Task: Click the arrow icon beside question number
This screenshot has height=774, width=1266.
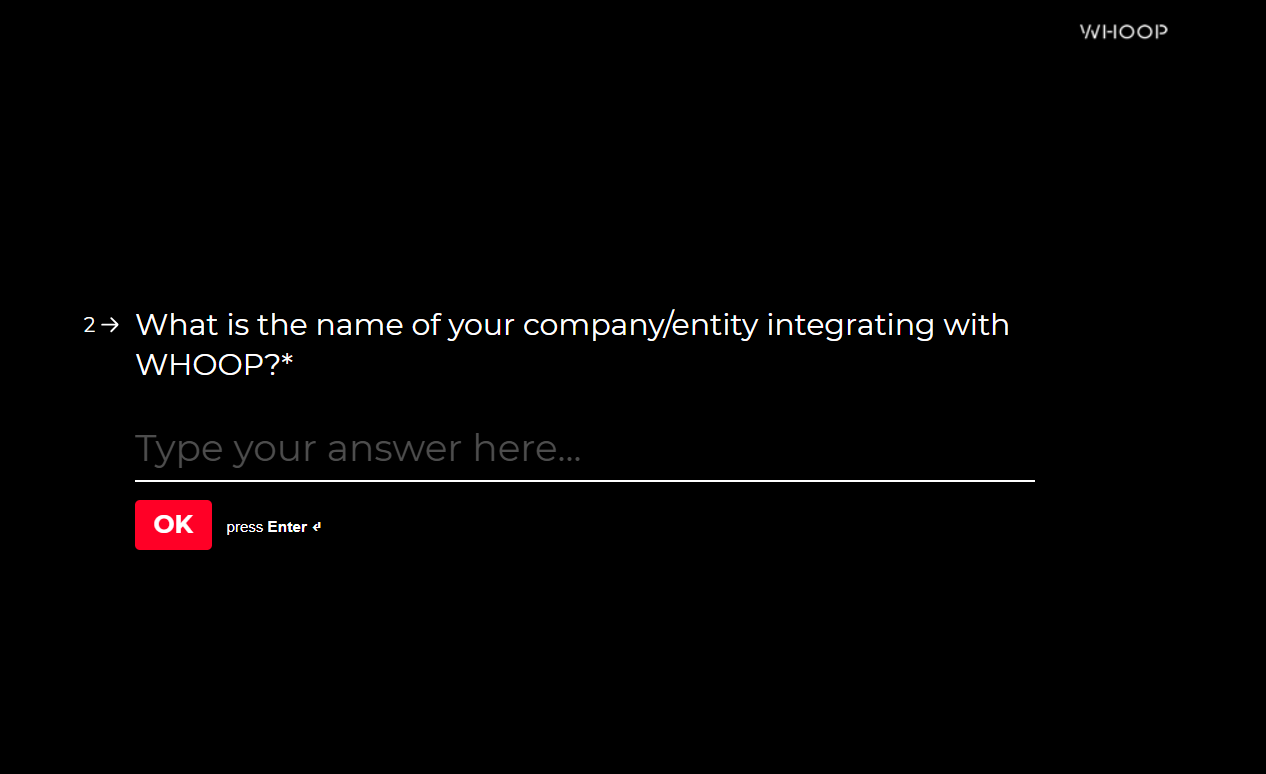Action: tap(110, 325)
